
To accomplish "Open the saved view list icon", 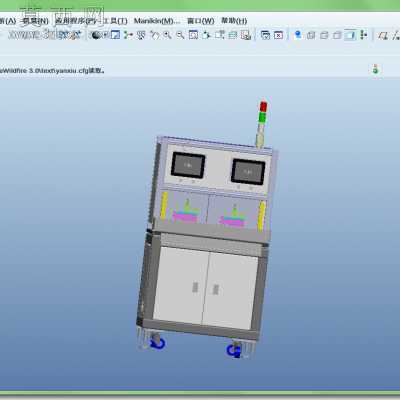I will [x=219, y=35].
